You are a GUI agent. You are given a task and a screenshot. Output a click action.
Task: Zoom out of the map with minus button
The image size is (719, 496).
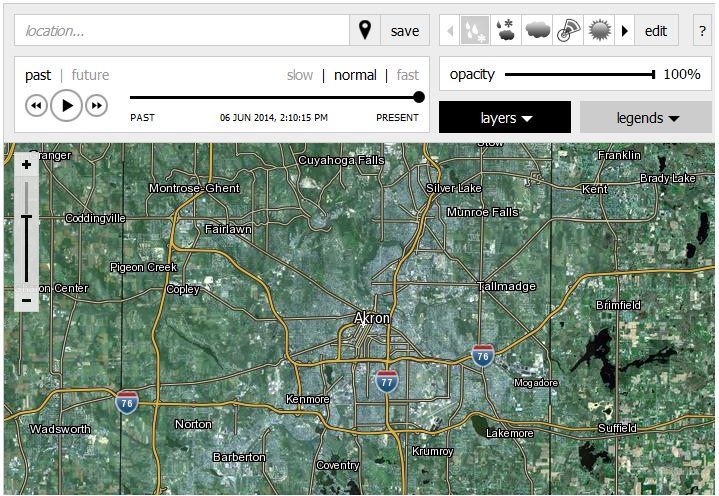26,300
